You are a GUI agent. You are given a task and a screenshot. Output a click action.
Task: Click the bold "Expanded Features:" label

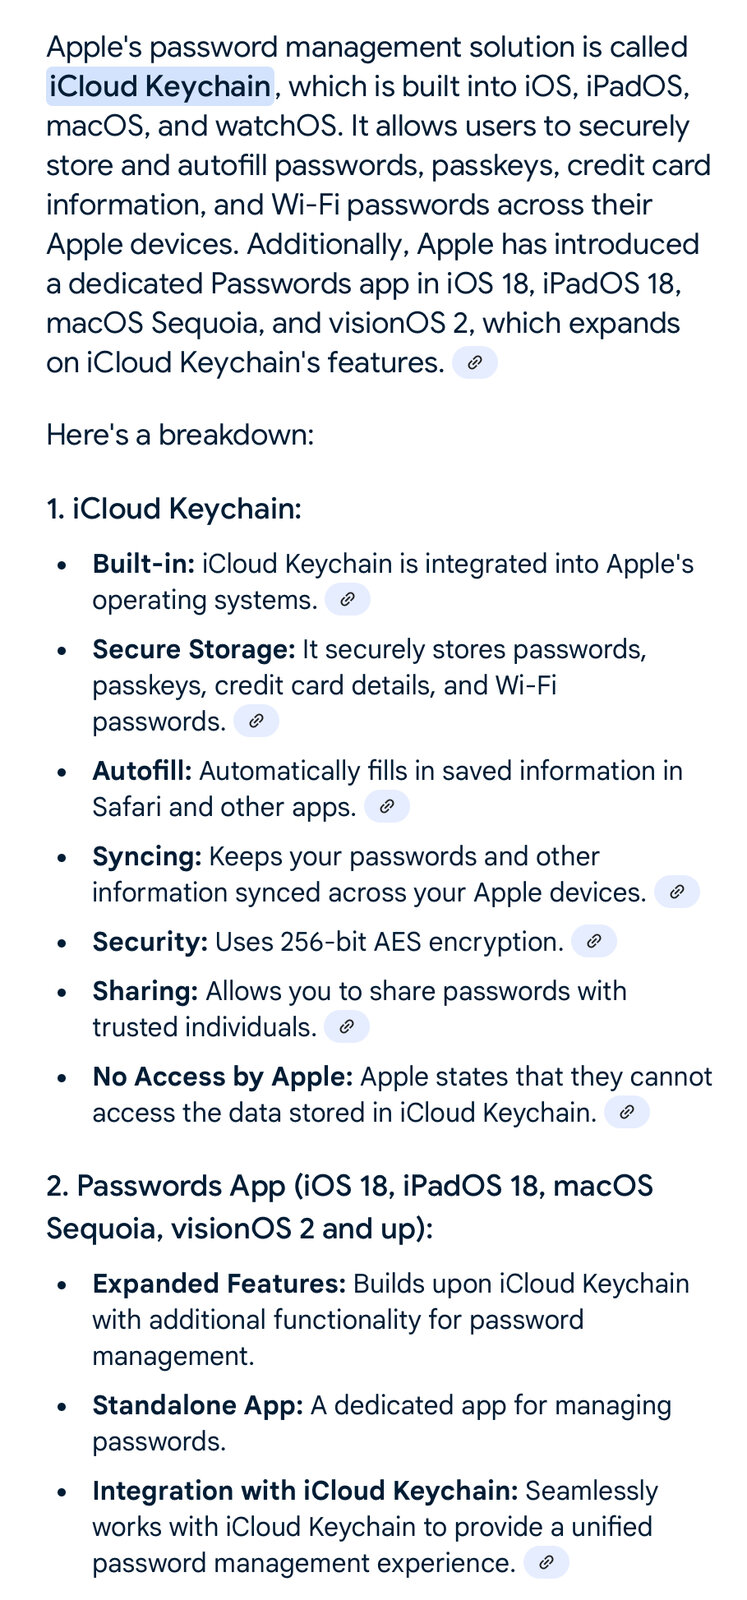point(219,1284)
